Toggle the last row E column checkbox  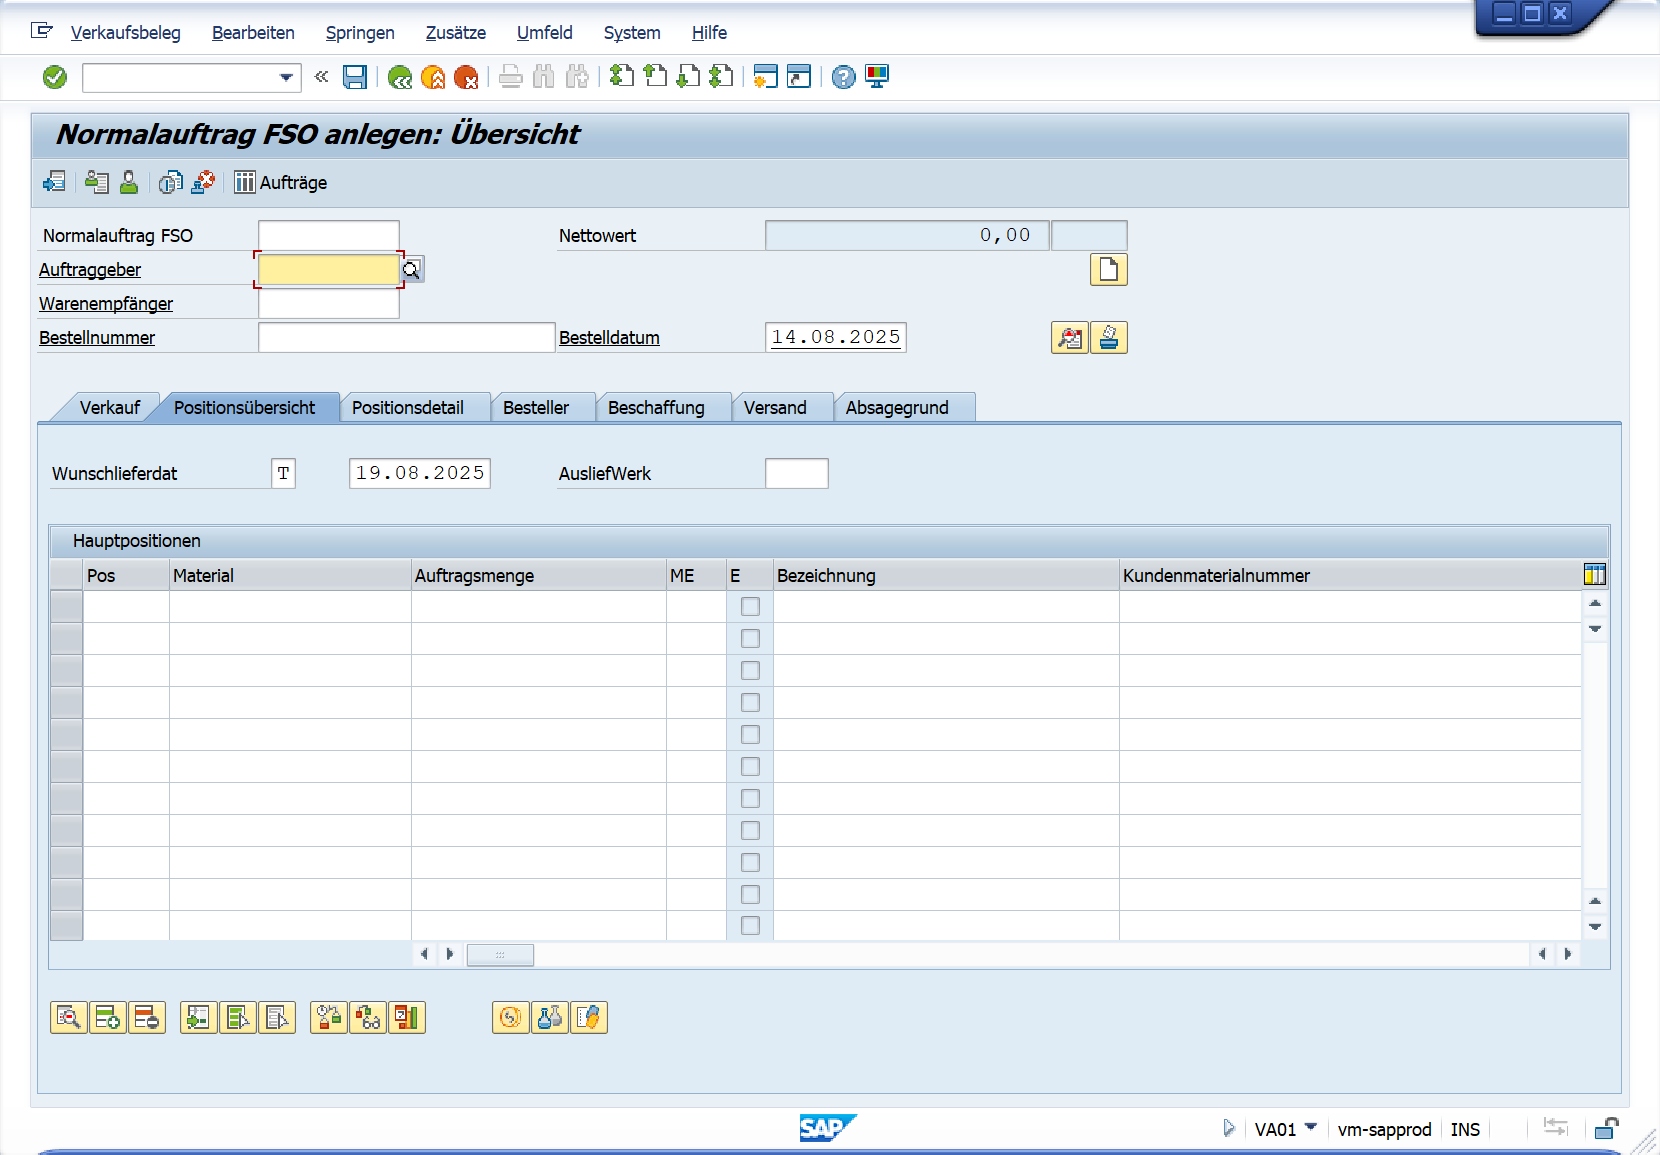coord(750,926)
